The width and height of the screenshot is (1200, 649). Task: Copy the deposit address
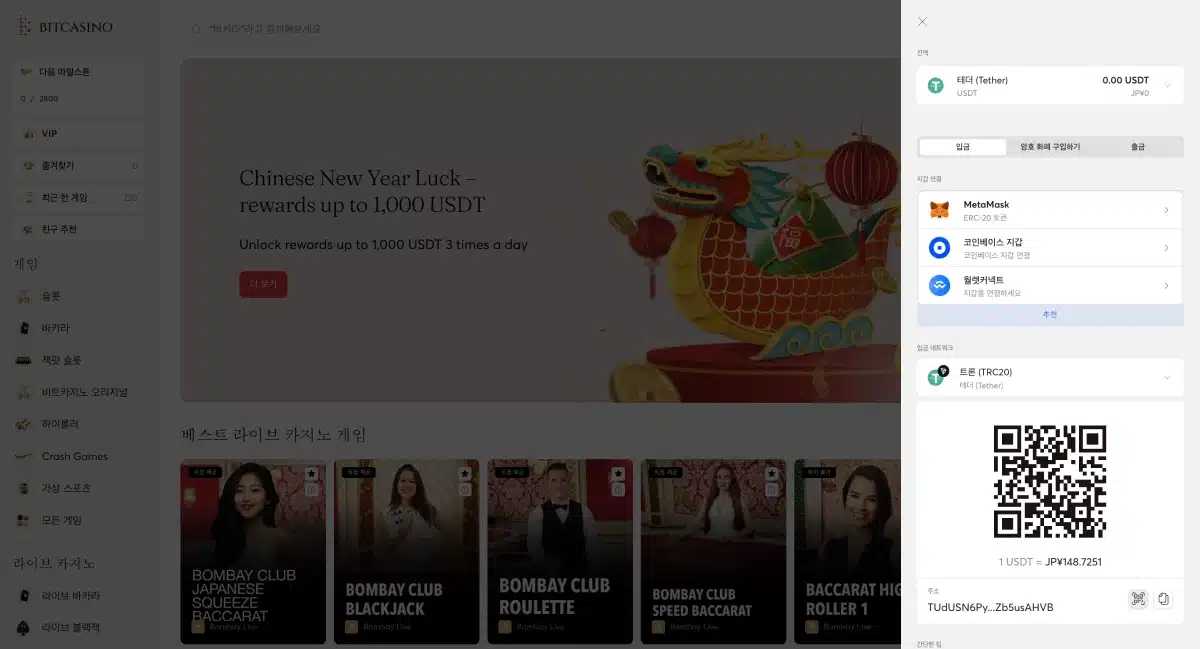point(1163,599)
